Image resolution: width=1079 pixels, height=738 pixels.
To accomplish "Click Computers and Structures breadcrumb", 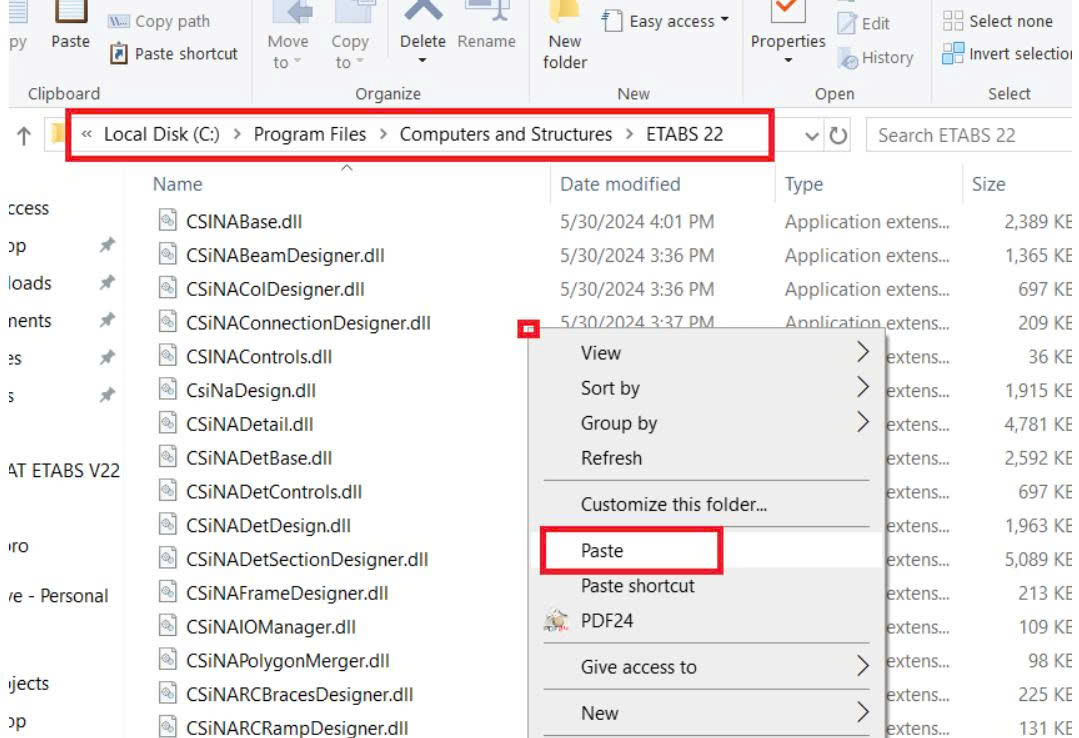I will [x=506, y=134].
